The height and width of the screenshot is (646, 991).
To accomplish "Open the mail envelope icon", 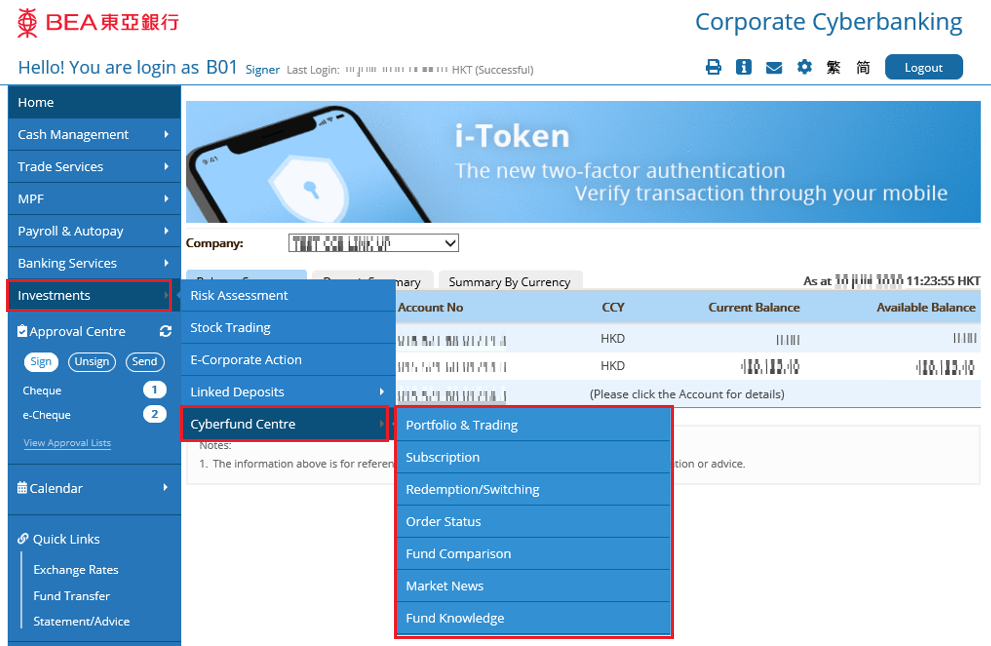I will (x=774, y=68).
